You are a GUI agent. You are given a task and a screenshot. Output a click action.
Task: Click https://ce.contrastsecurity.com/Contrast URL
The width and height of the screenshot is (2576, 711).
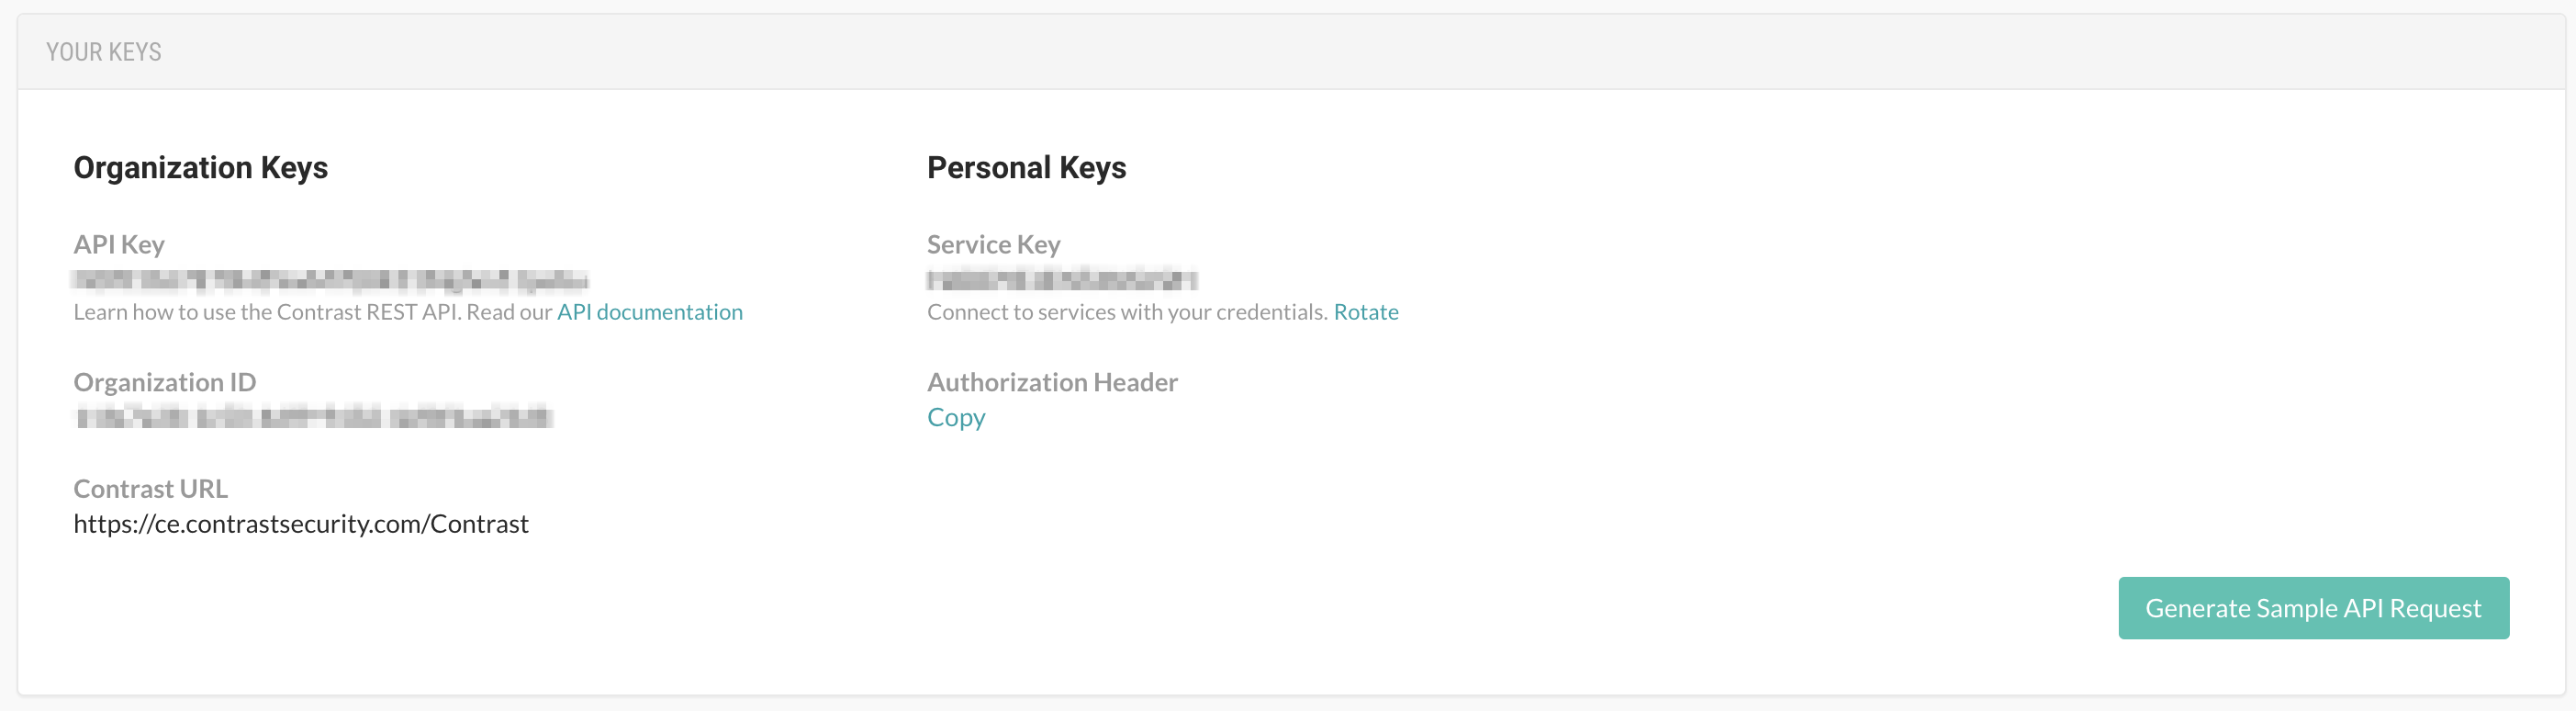[x=300, y=523]
